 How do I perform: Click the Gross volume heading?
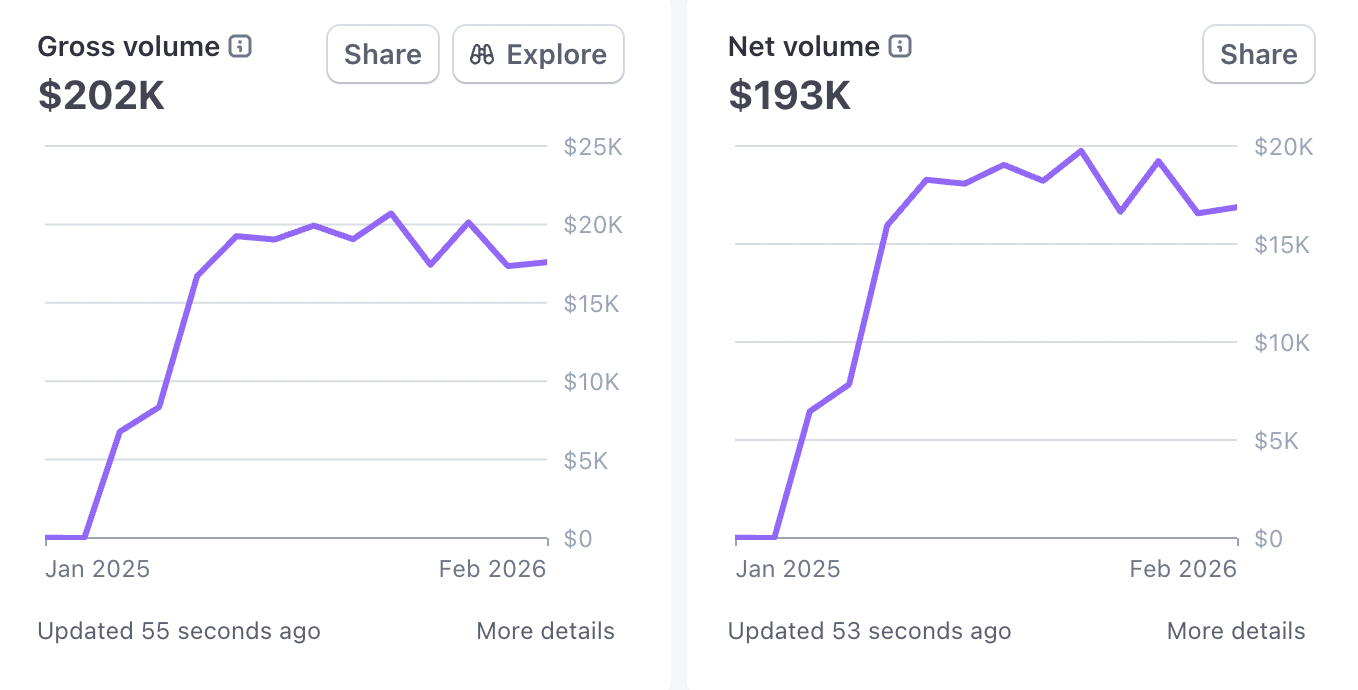coord(128,46)
